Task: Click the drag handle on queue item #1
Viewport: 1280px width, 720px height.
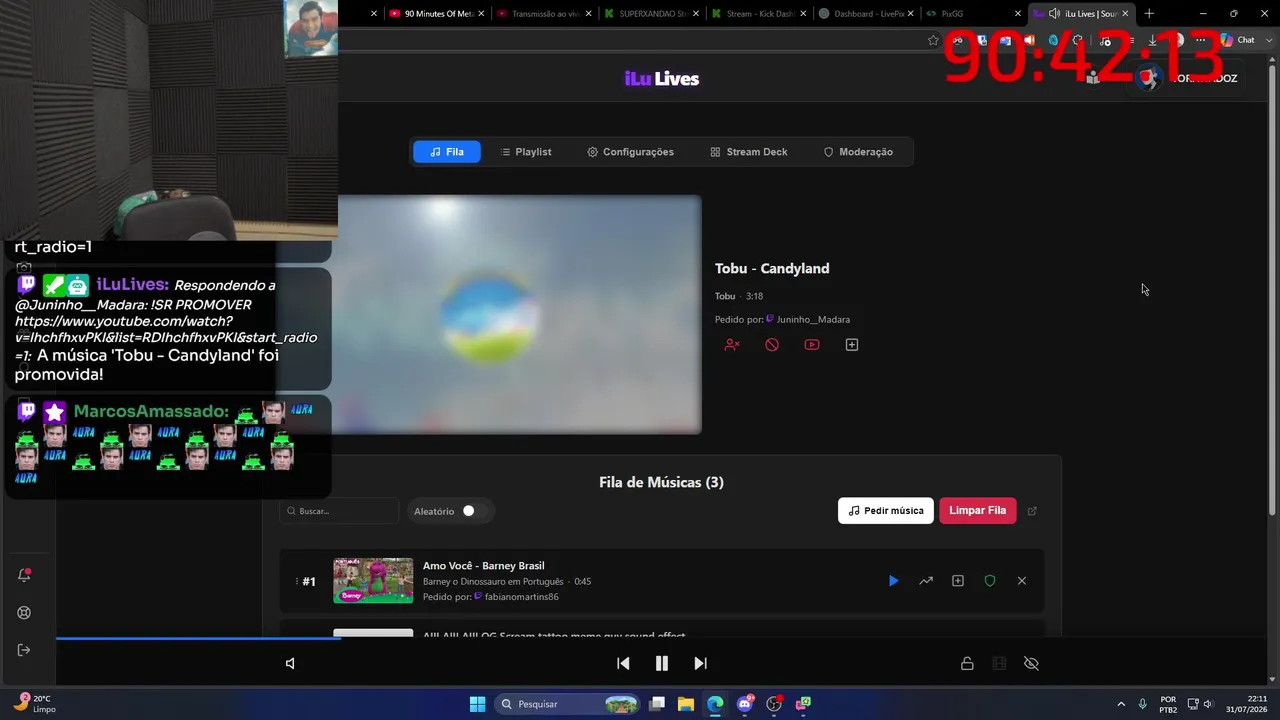Action: [x=297, y=581]
